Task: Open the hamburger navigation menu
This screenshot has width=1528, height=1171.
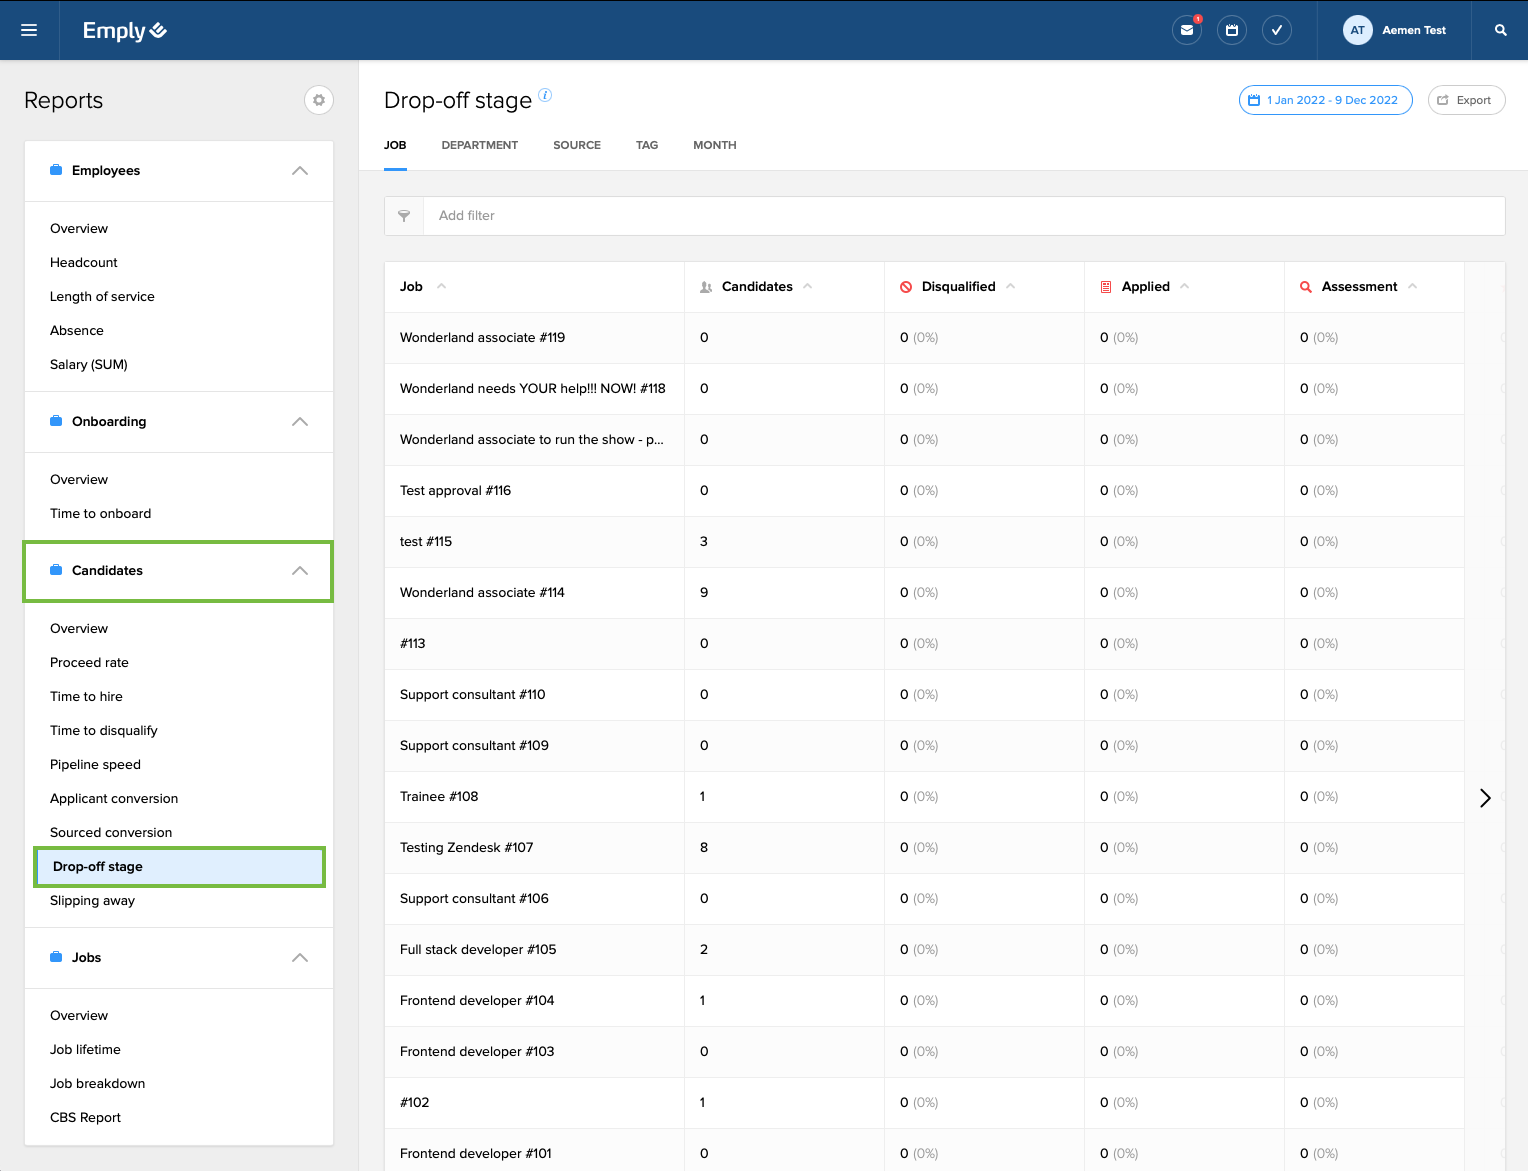Action: tap(29, 30)
